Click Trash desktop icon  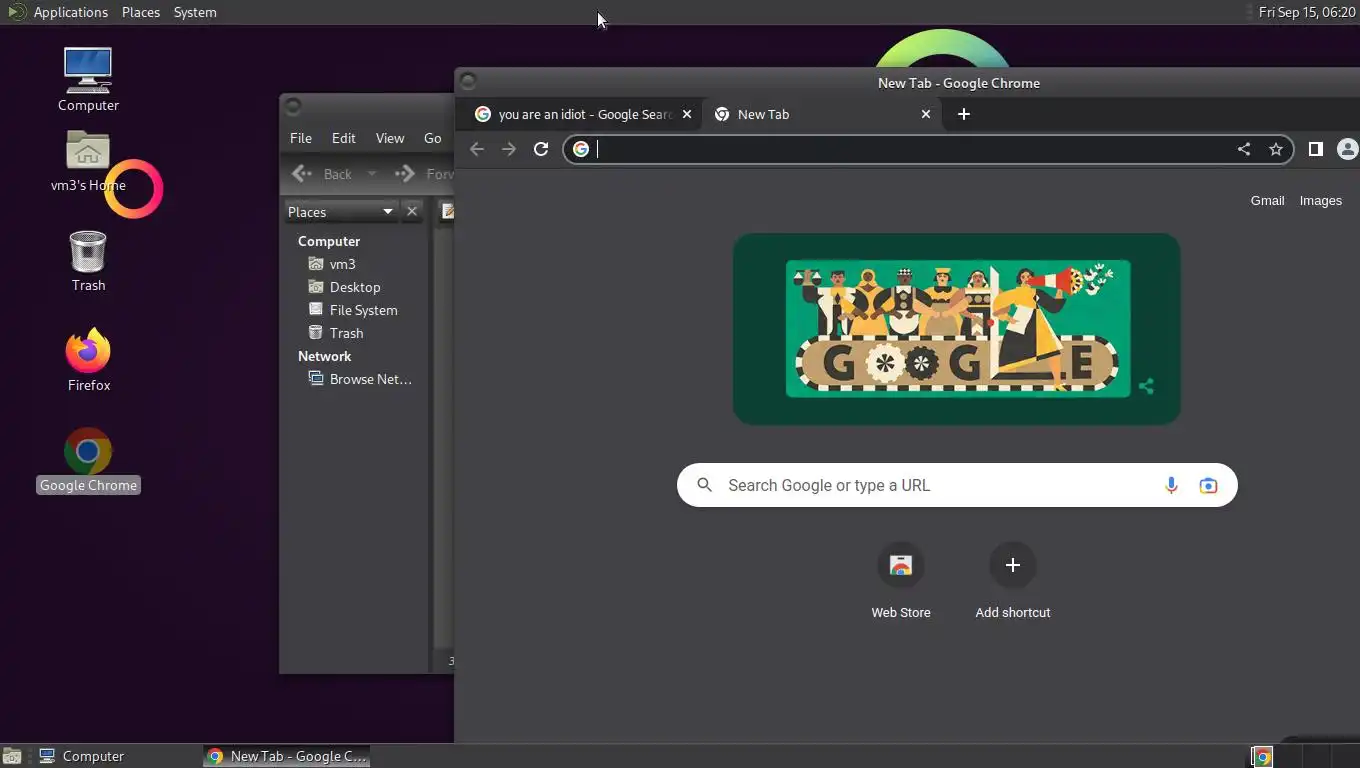[88, 261]
